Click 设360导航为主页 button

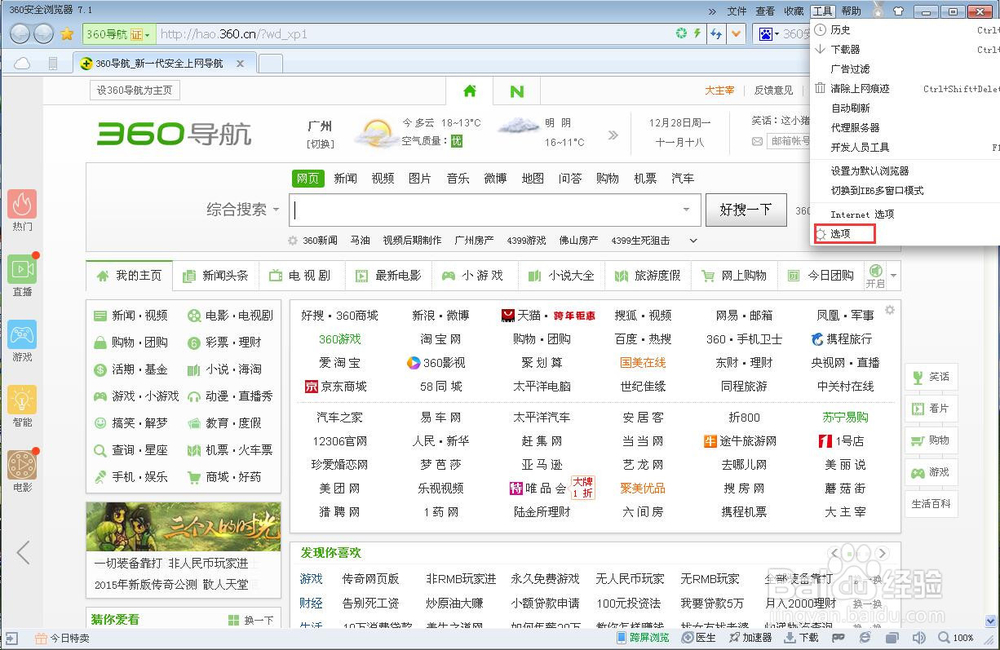point(135,91)
